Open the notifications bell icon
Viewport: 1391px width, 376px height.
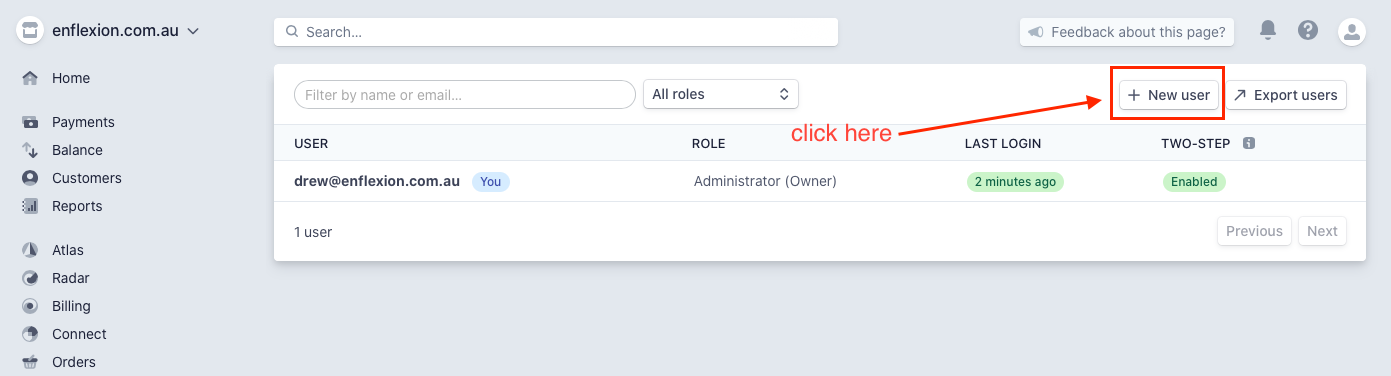[x=1268, y=30]
